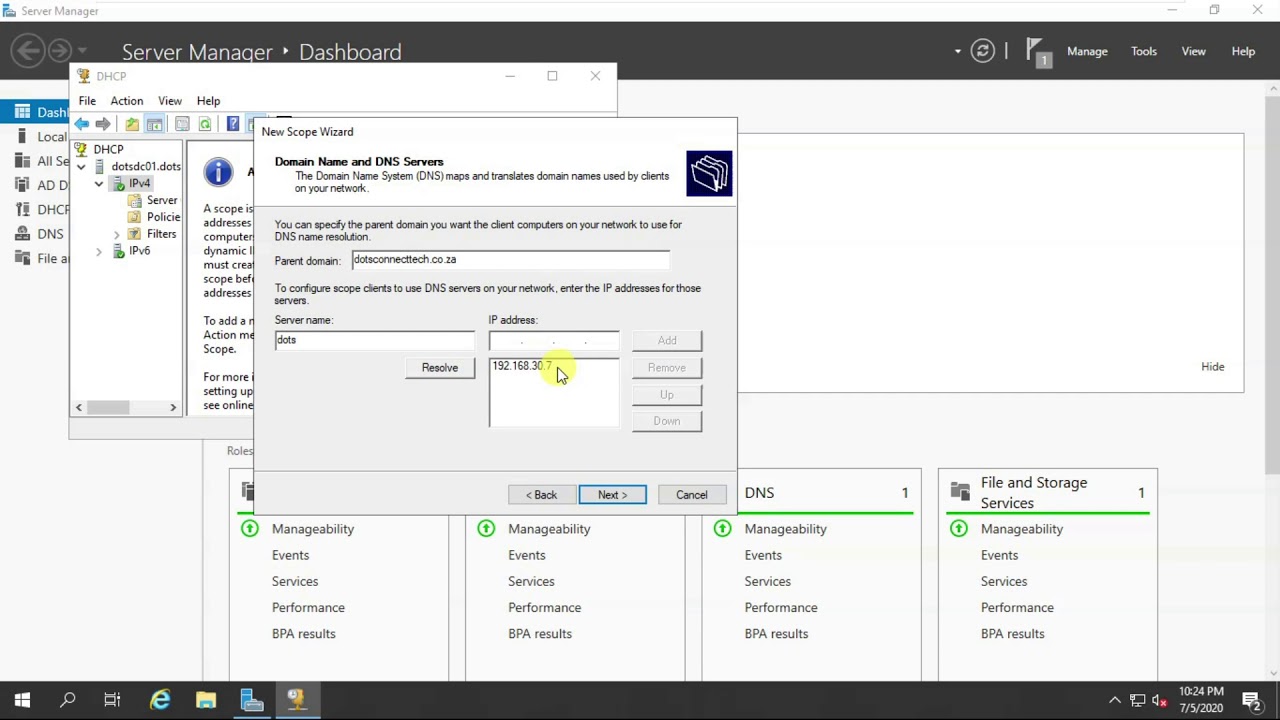Click the Up One Level folder icon in DHCP toolbar

pyautogui.click(x=132, y=124)
